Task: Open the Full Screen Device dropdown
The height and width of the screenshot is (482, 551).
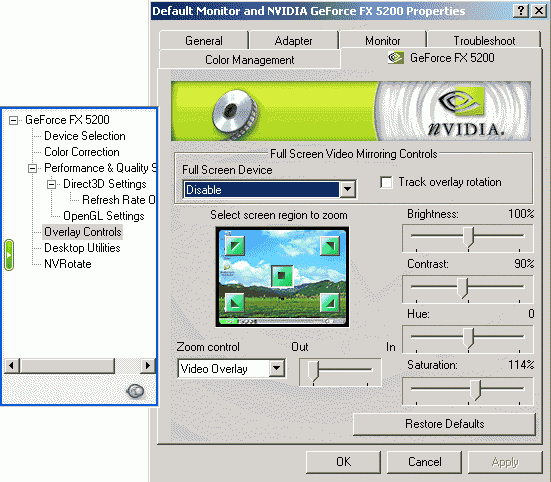Action: point(347,189)
